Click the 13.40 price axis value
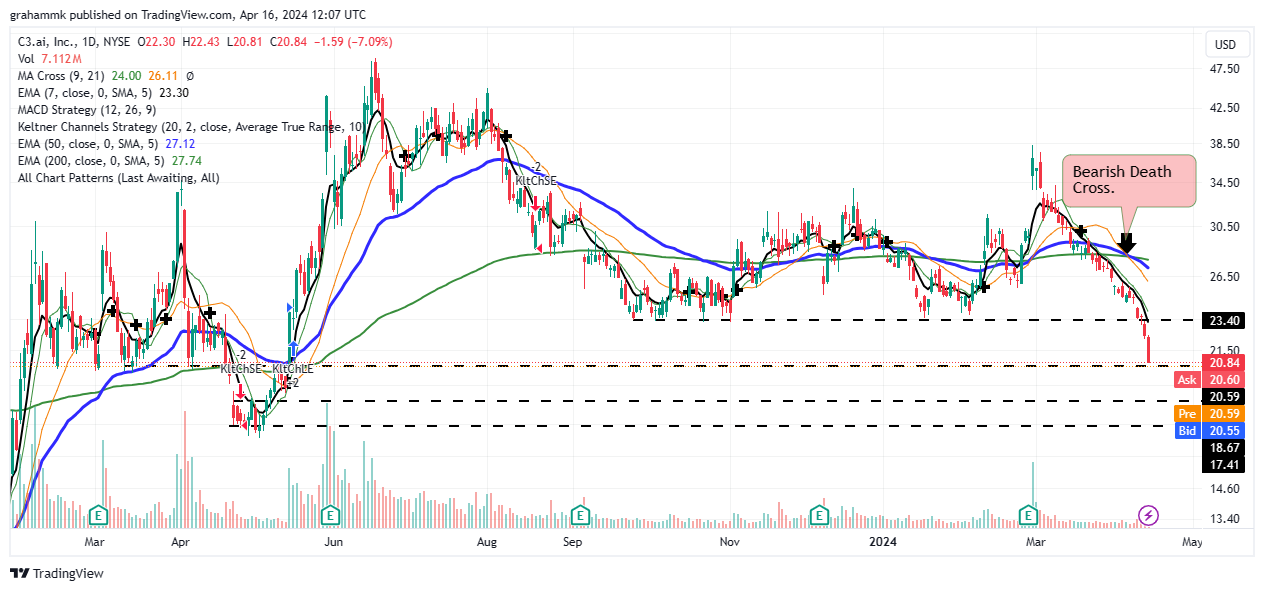This screenshot has height=591, width=1264. (1225, 519)
